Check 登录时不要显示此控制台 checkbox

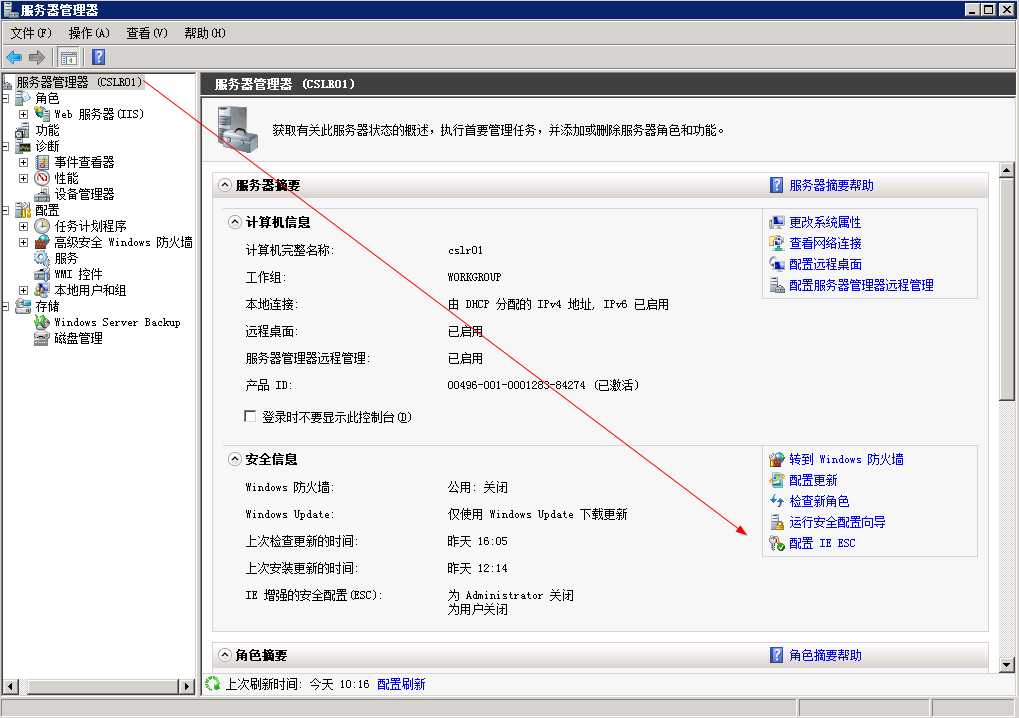tap(250, 416)
